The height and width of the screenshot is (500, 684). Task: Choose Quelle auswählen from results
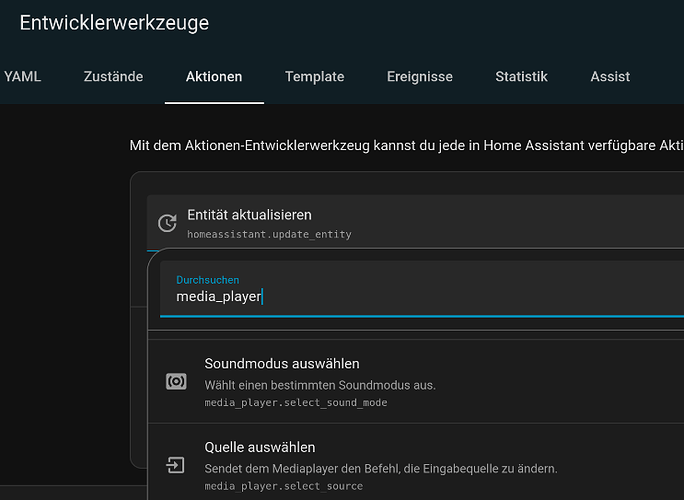416,462
